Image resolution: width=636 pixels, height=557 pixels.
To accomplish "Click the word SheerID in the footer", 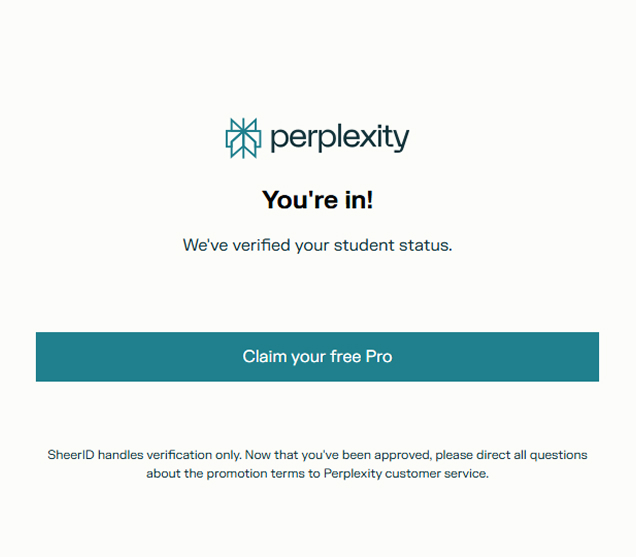I will coord(70,455).
